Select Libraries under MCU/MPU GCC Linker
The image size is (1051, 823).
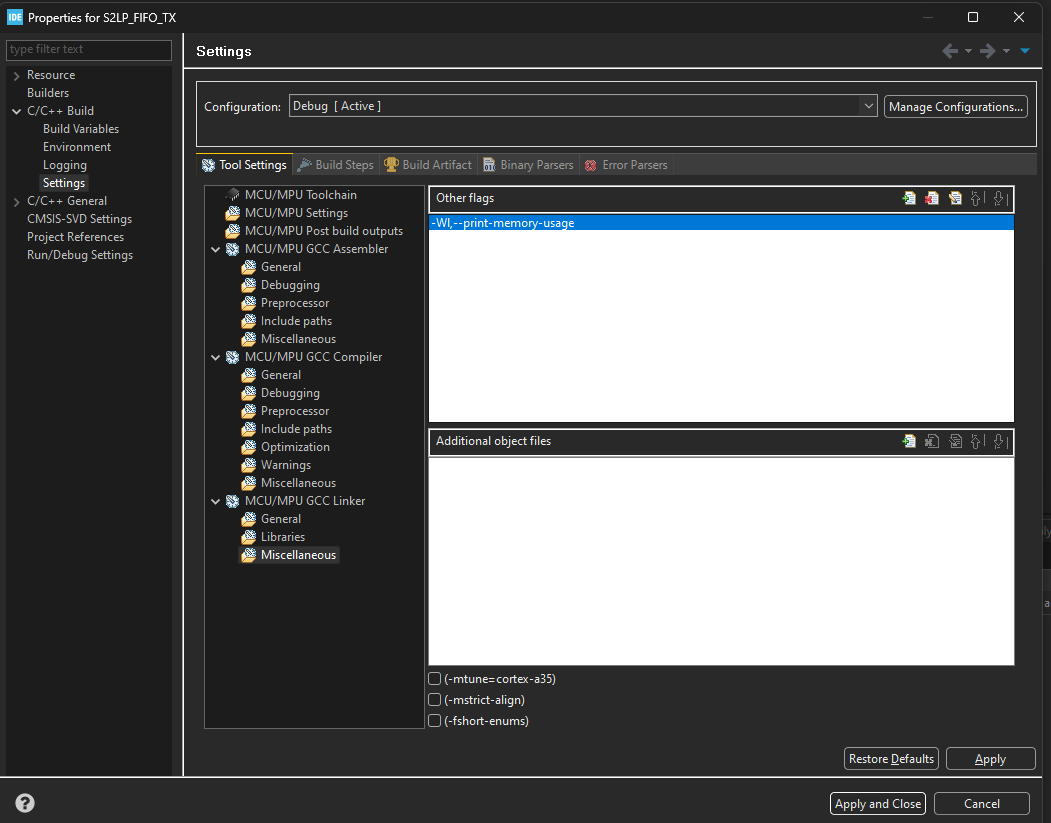[x=281, y=536]
